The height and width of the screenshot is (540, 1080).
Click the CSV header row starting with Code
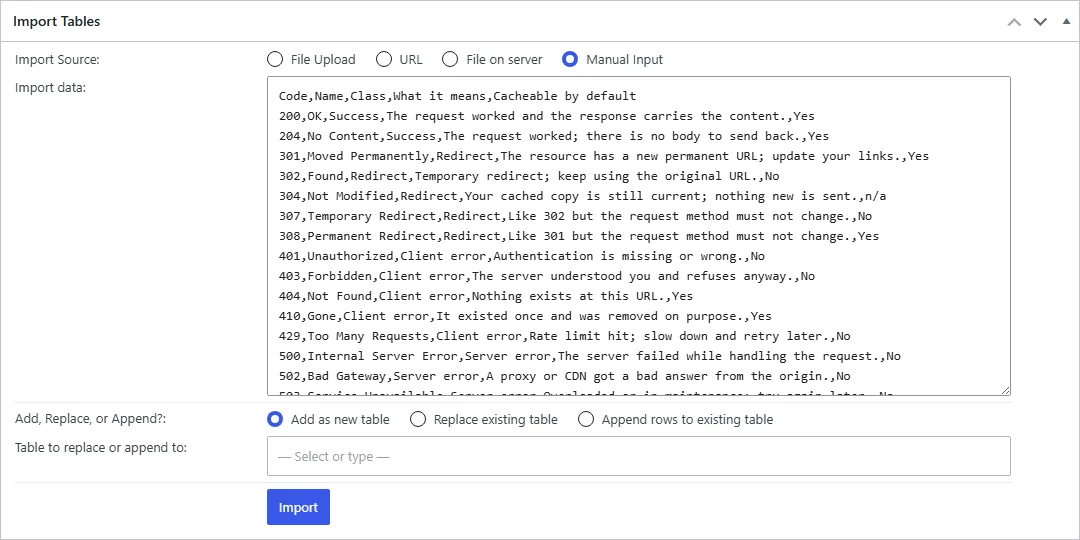(x=457, y=96)
